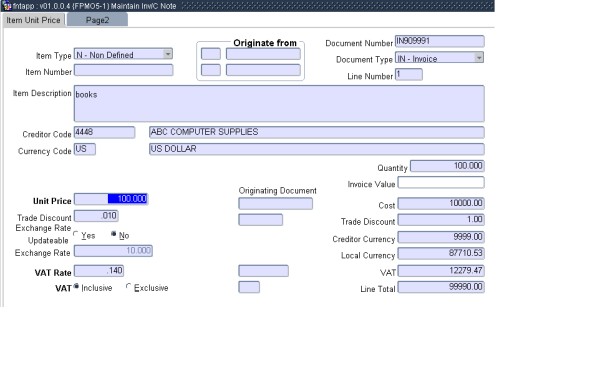Viewport: 600px width, 370px height.
Task: Click the first Originating Document field
Action: pos(276,204)
